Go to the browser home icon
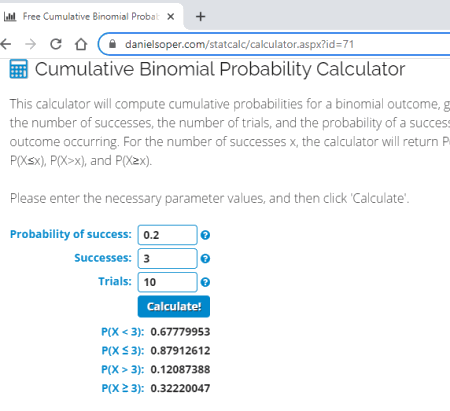The height and width of the screenshot is (411, 450). [x=81, y=44]
